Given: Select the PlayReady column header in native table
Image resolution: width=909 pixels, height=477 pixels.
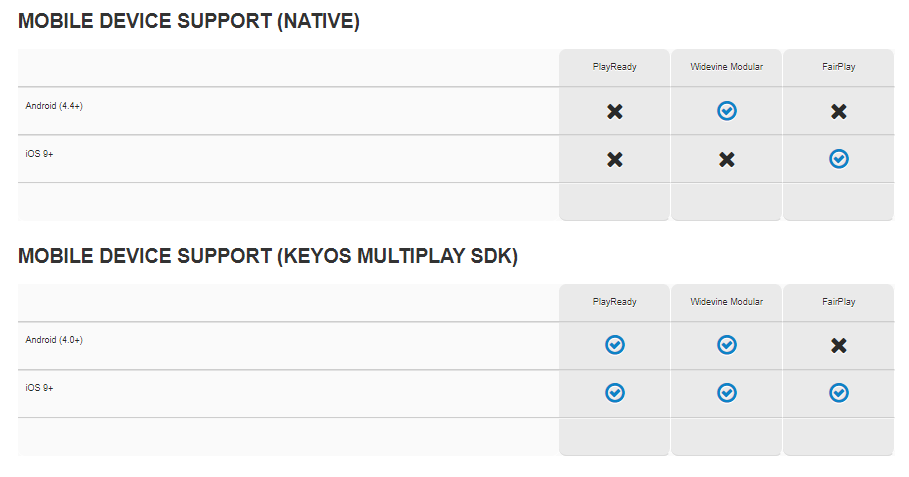Looking at the screenshot, I should pyautogui.click(x=615, y=67).
